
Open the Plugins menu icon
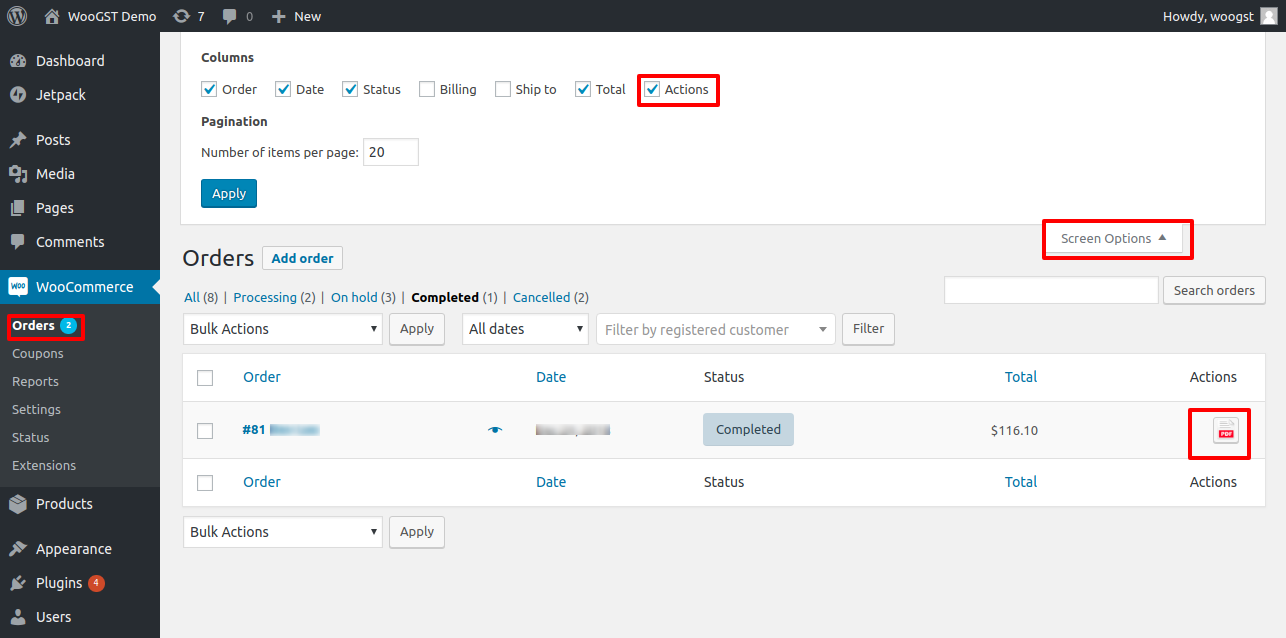tap(18, 583)
